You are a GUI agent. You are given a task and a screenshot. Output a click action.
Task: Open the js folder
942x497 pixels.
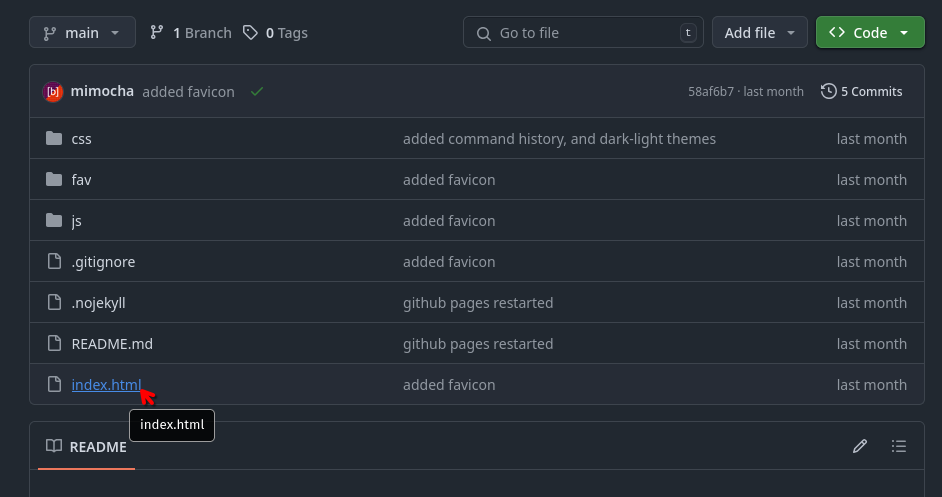click(x=76, y=221)
